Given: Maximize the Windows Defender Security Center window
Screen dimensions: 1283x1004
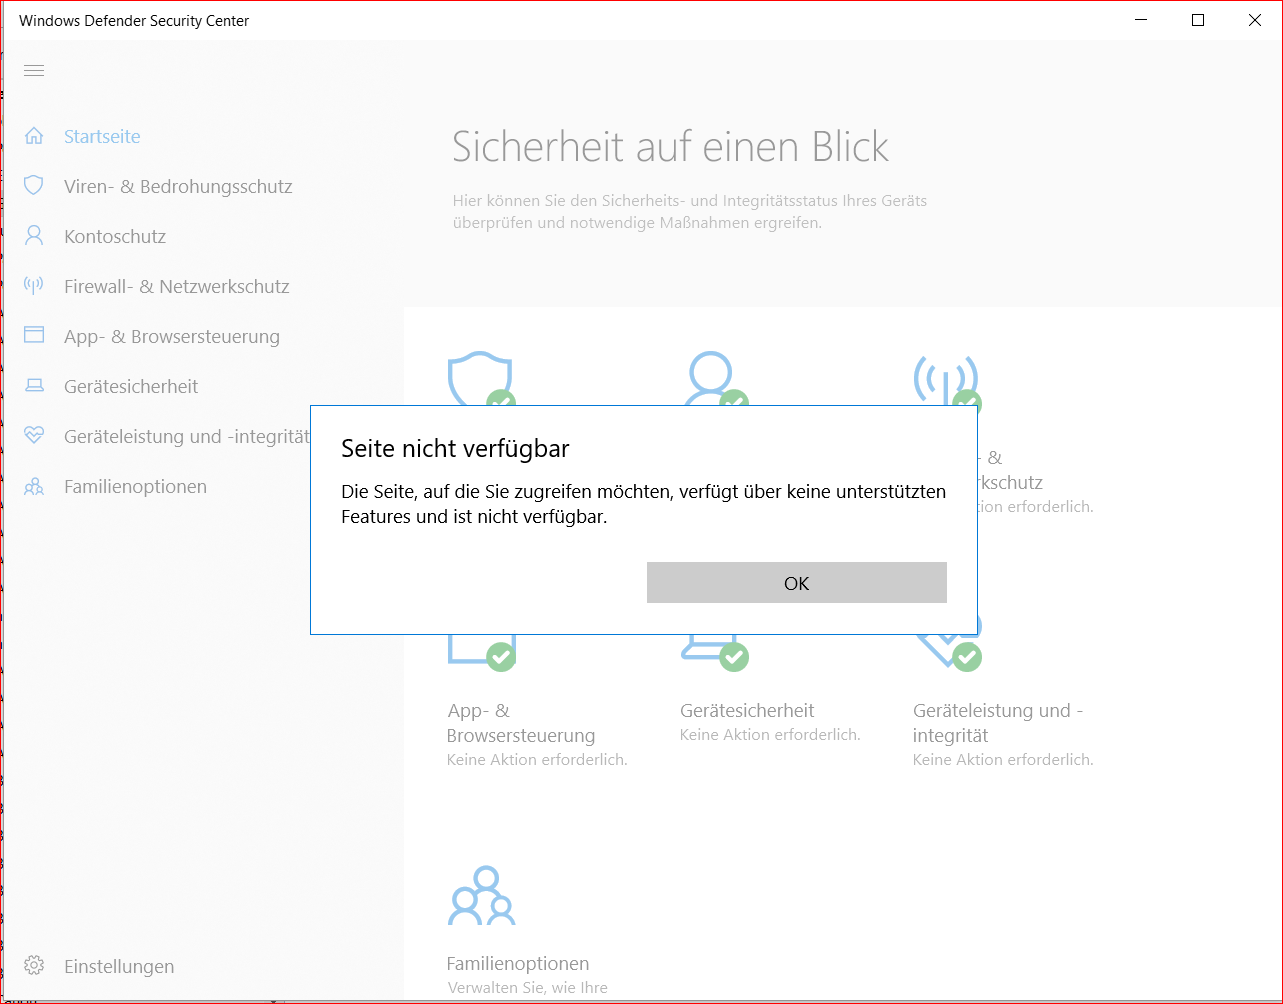Looking at the screenshot, I should pyautogui.click(x=1198, y=20).
